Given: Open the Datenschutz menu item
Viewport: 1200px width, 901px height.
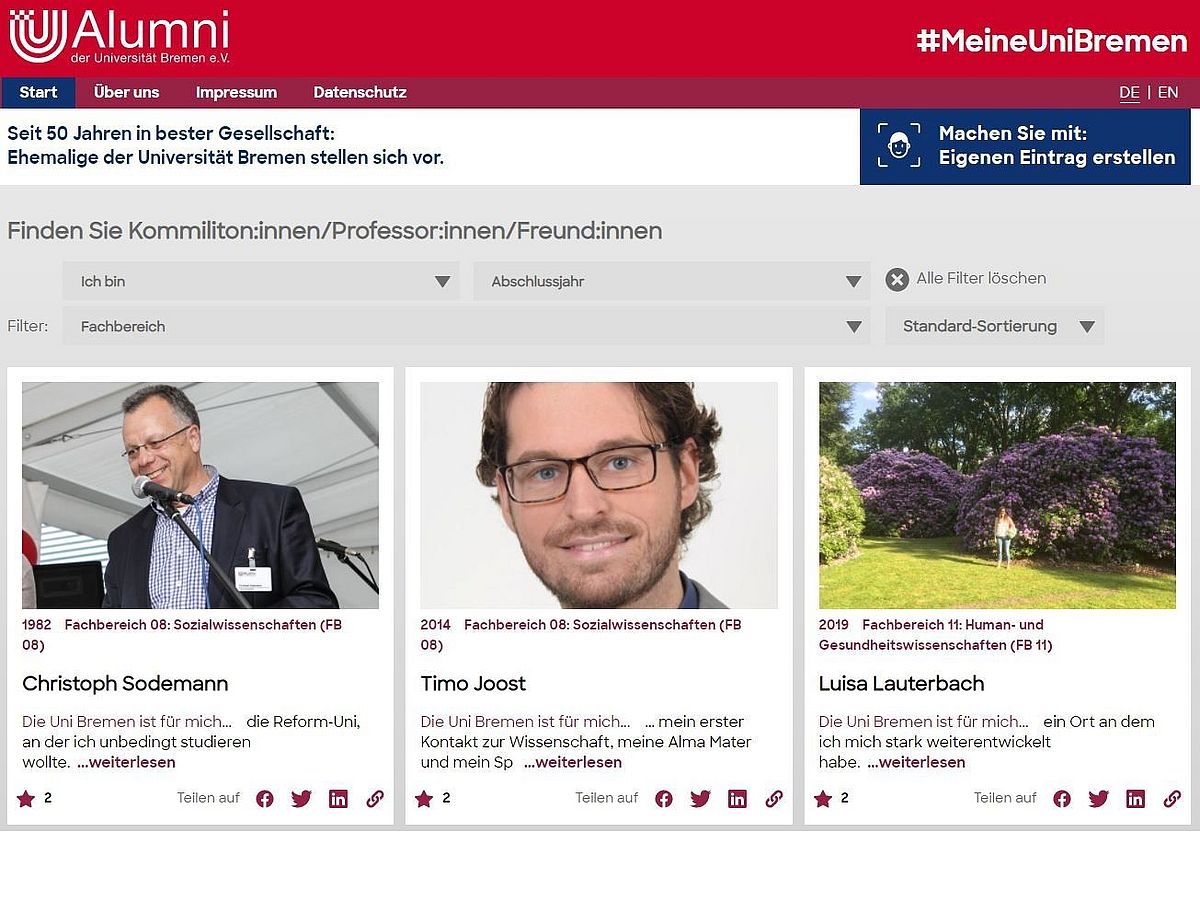Looking at the screenshot, I should [360, 92].
